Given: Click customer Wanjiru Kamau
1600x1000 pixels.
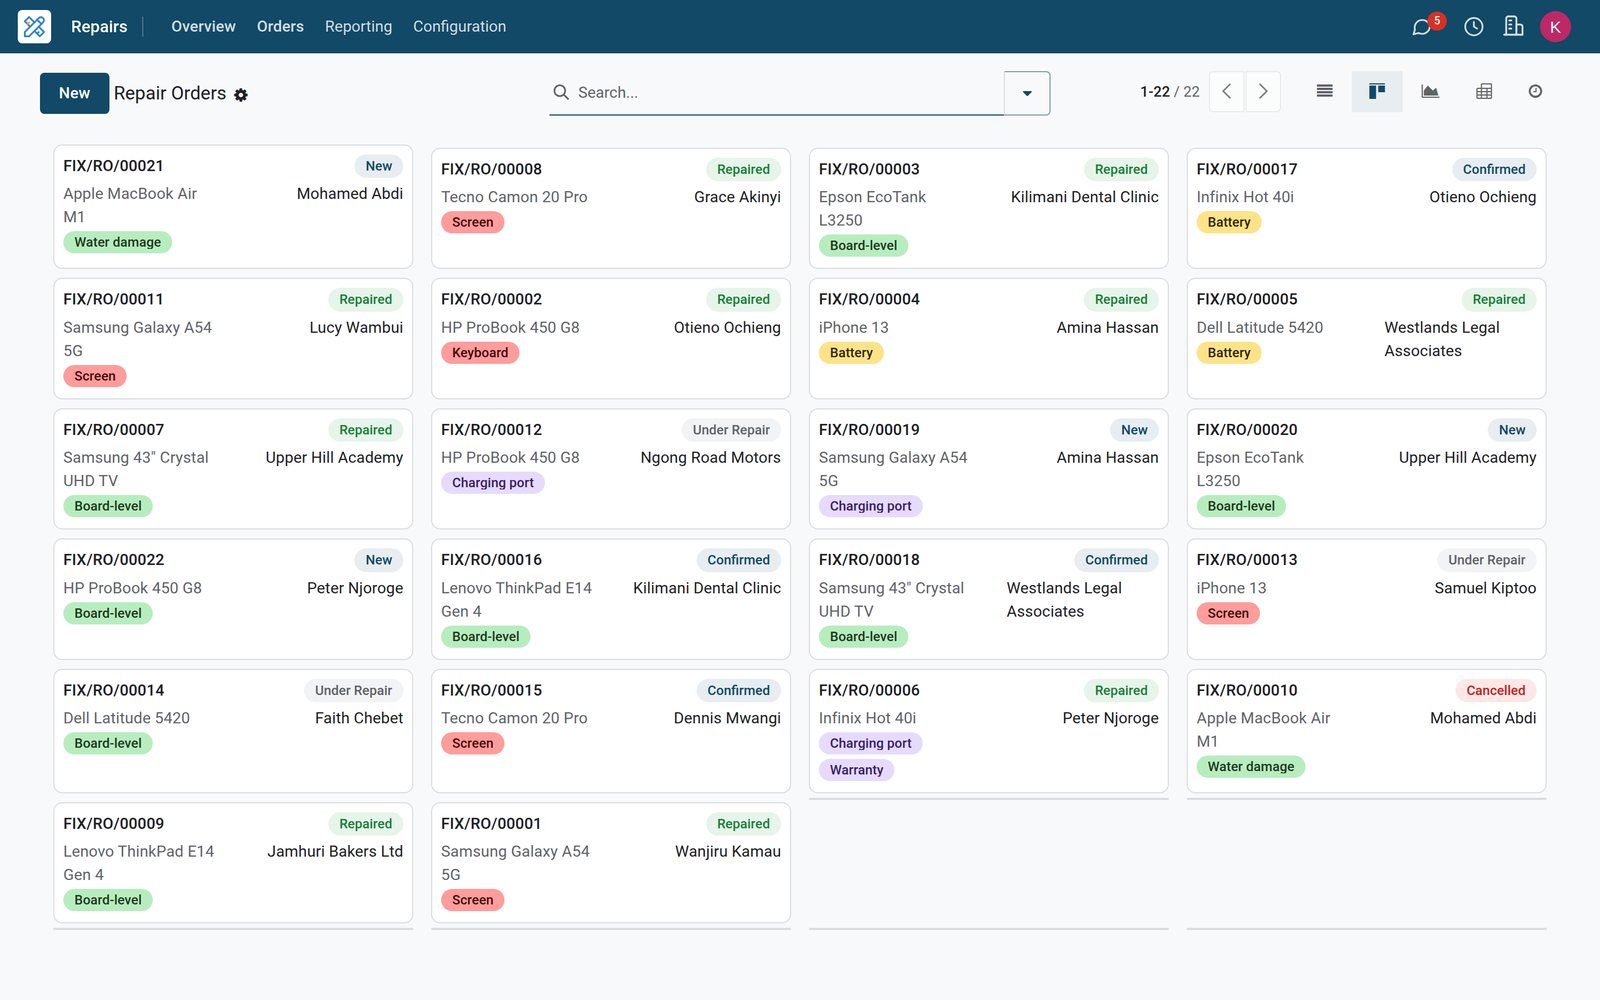Looking at the screenshot, I should [728, 851].
